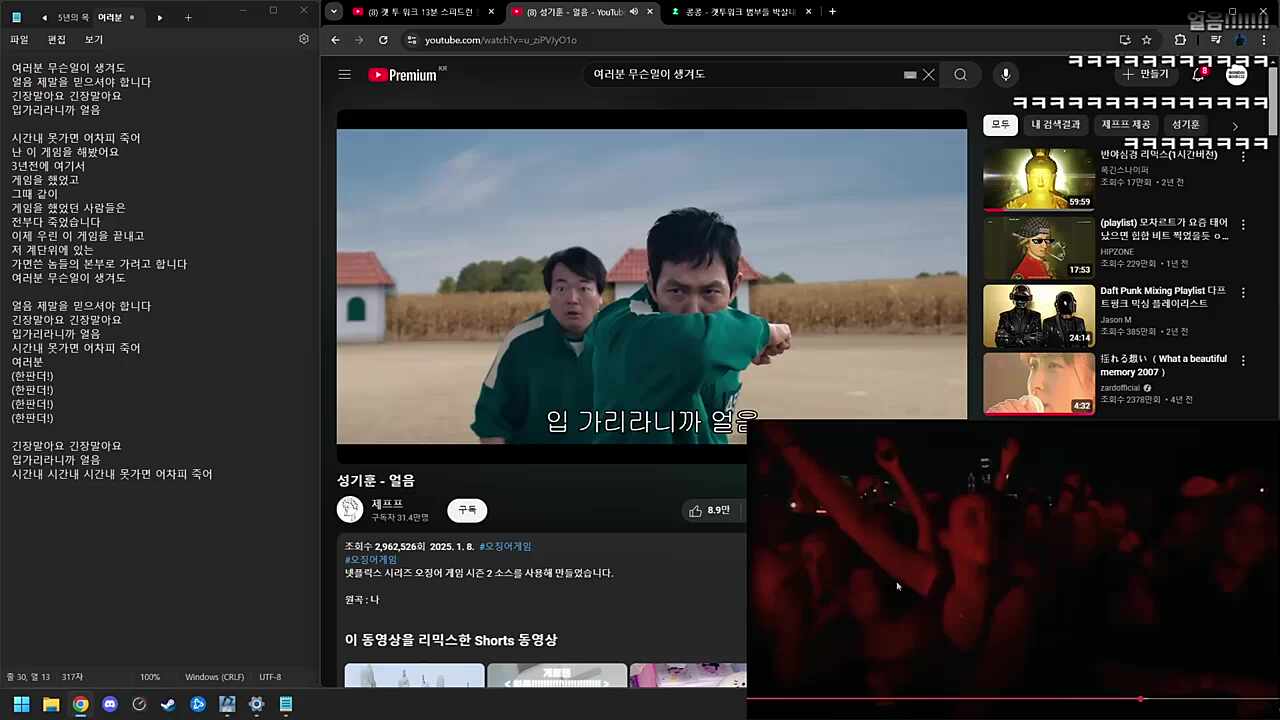Open the 보기 menu in Notepad
Viewport: 1280px width, 720px height.
(93, 40)
